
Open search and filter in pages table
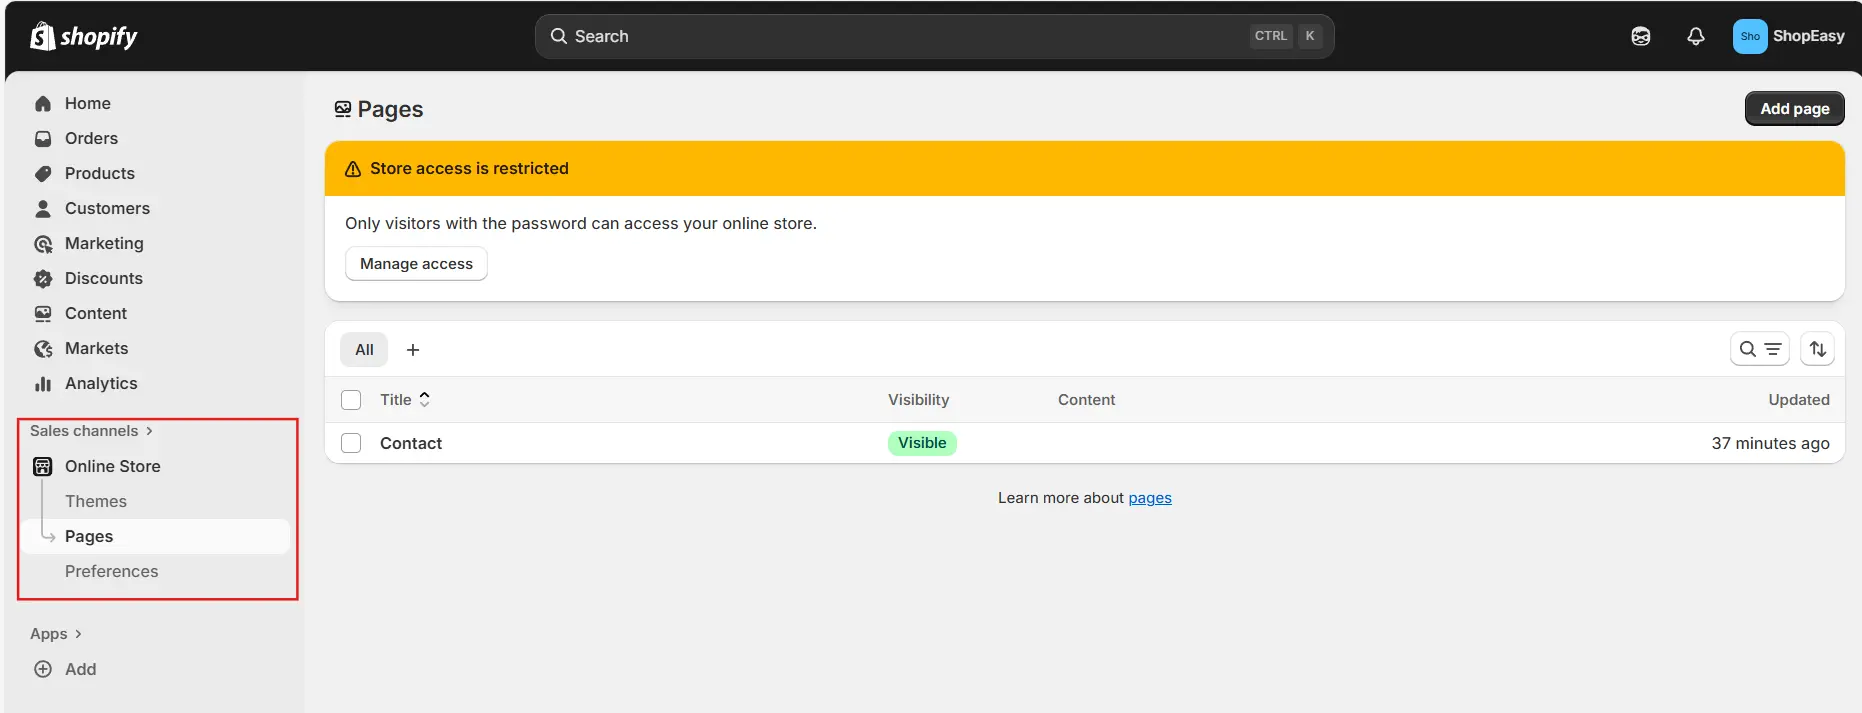click(x=1760, y=349)
